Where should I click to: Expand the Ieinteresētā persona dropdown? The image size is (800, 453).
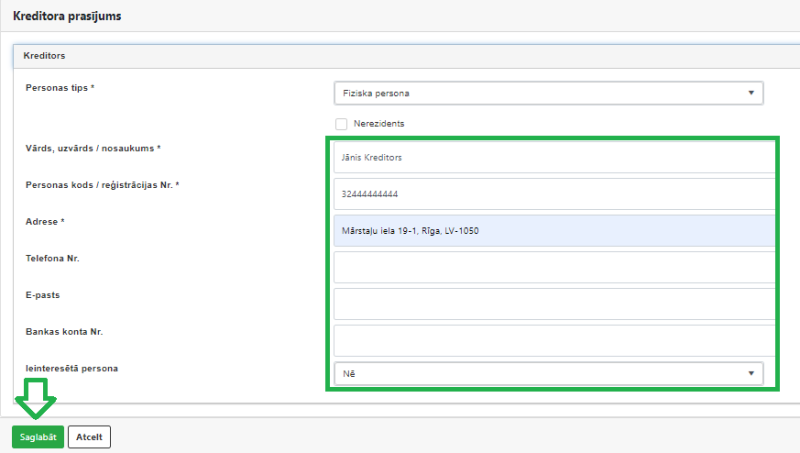pos(548,373)
